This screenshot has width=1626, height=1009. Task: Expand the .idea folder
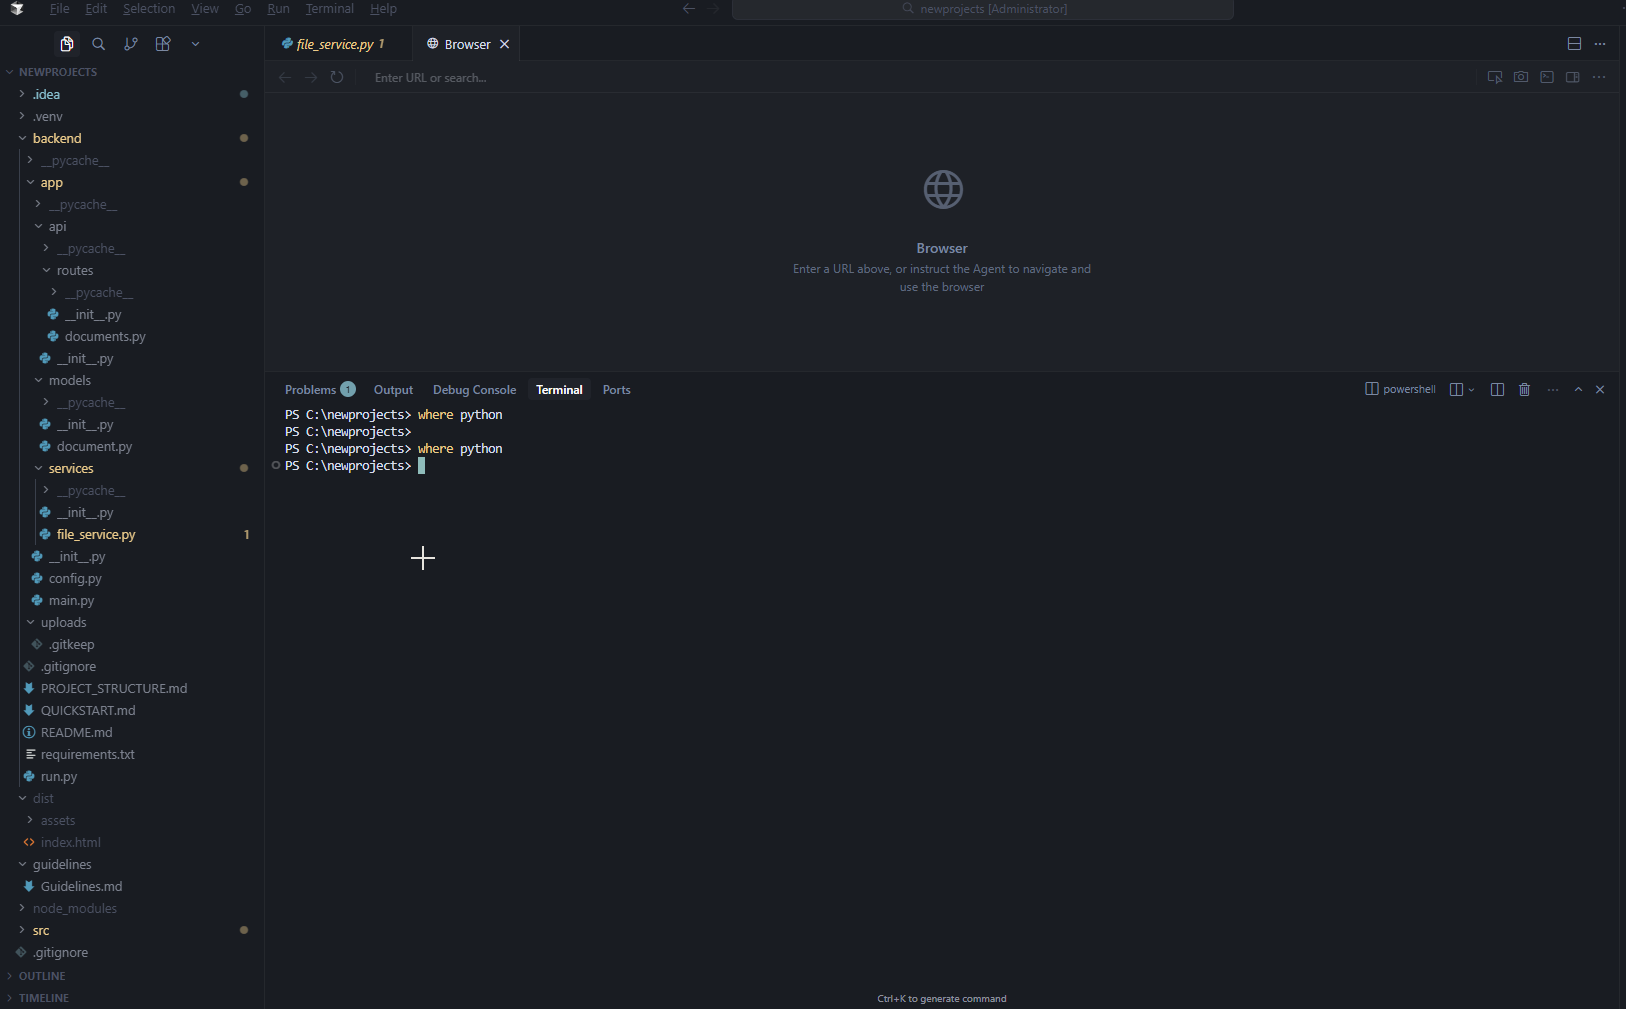coord(132,94)
